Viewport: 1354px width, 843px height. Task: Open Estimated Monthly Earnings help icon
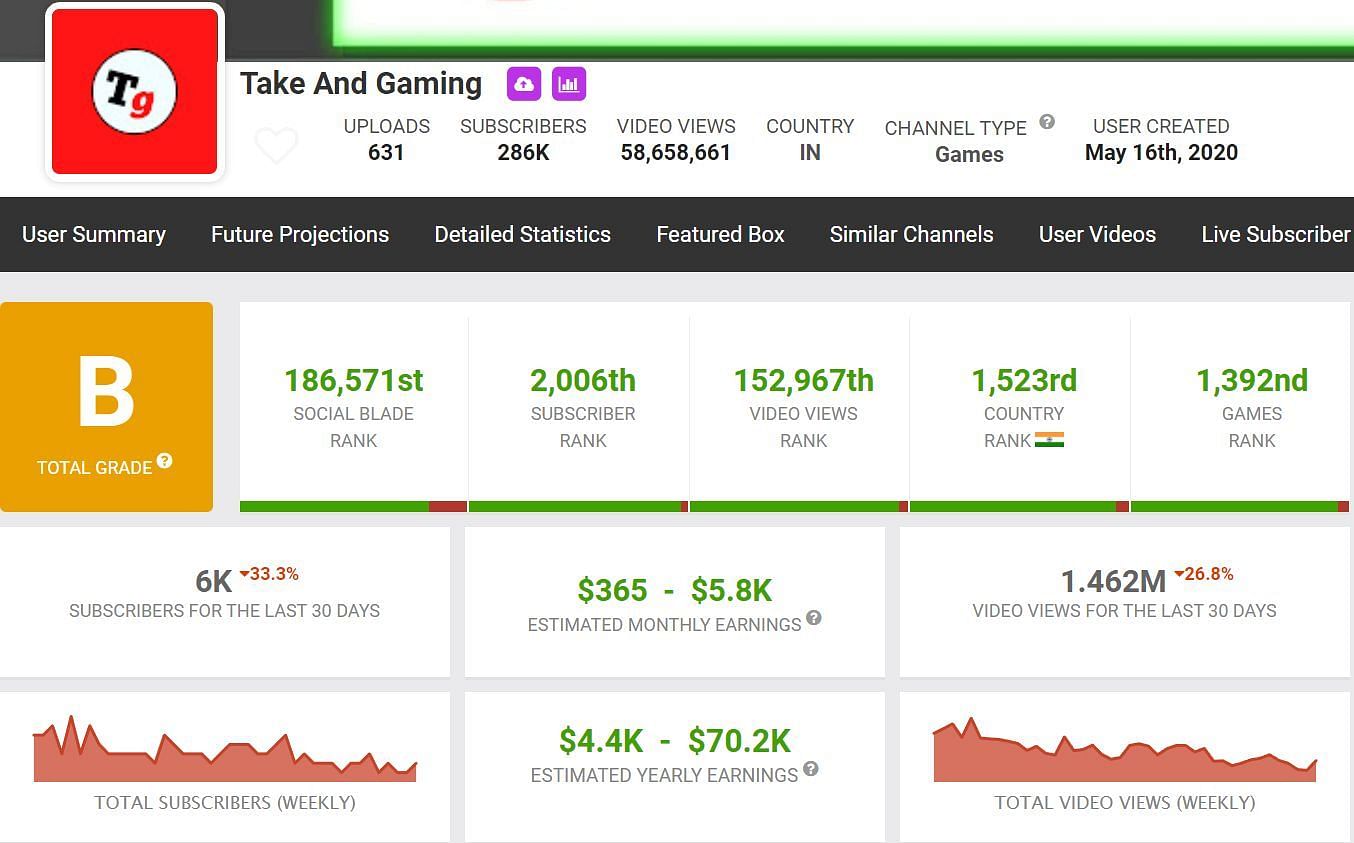(814, 618)
